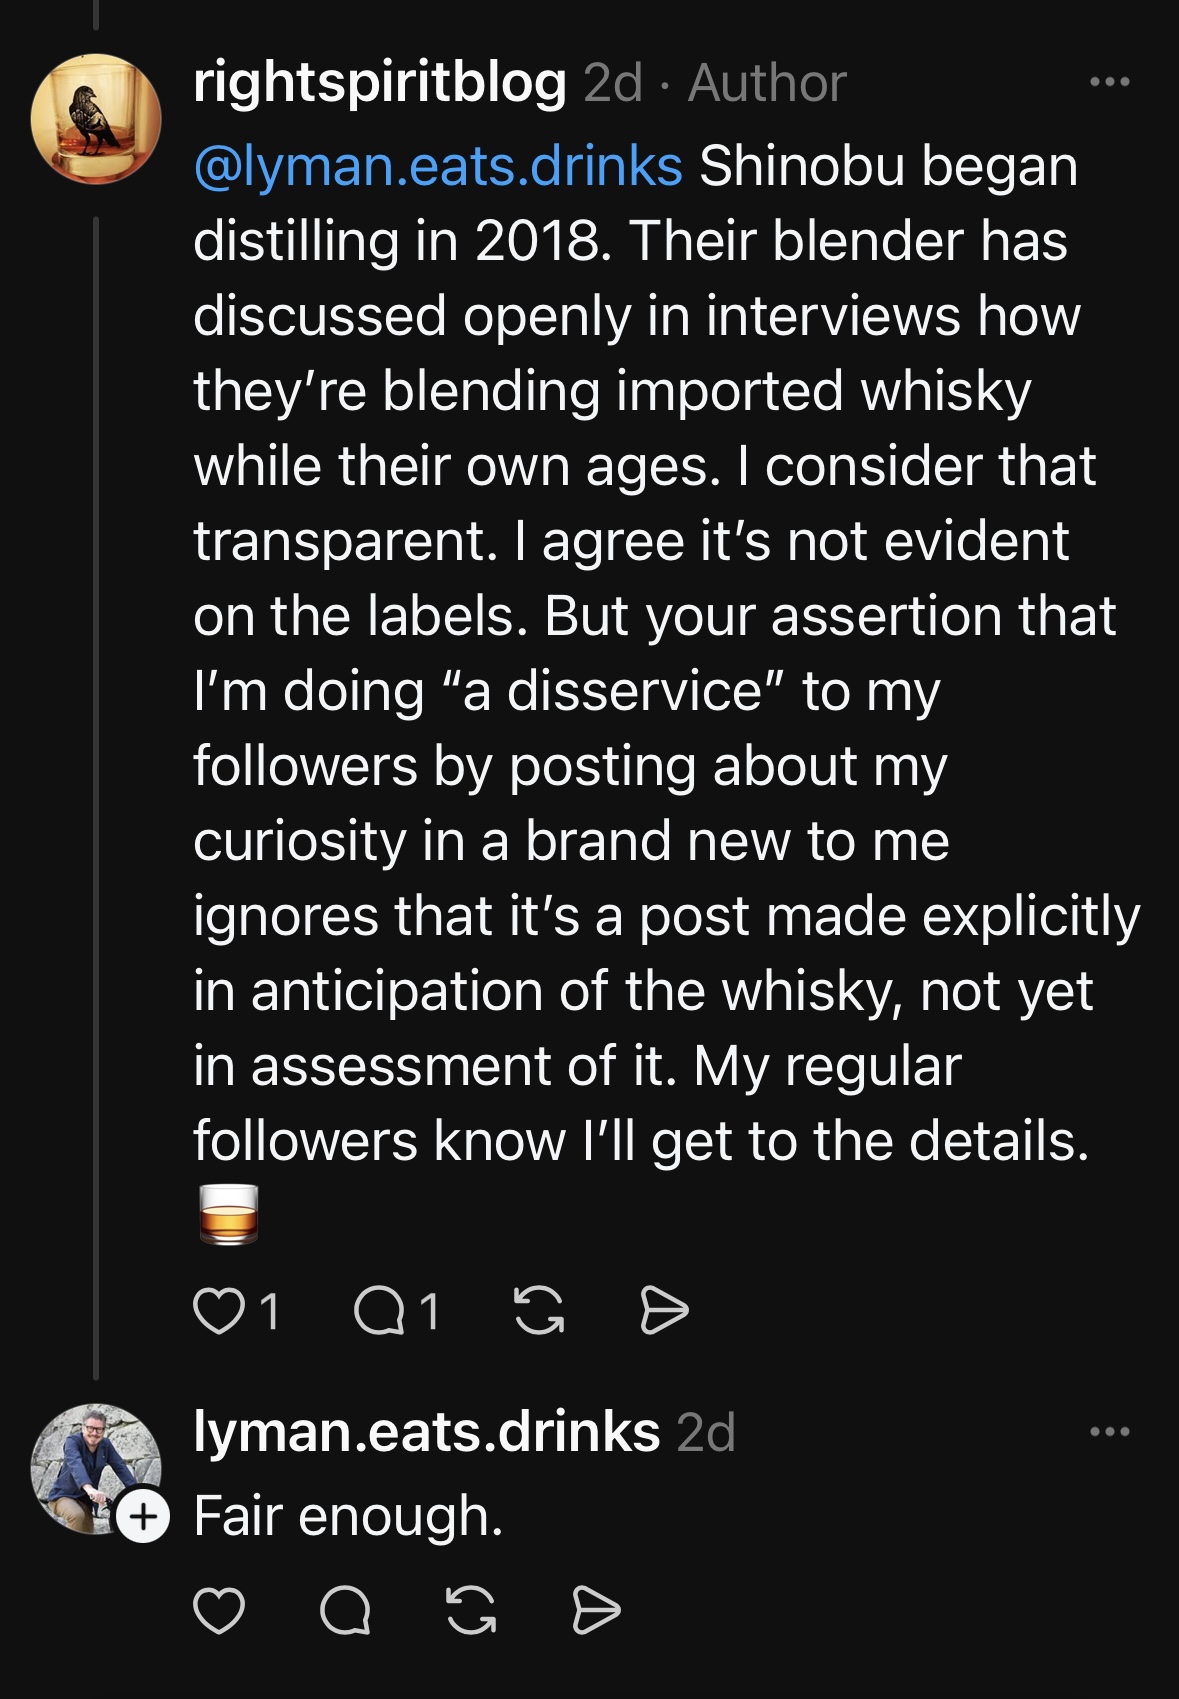View lyman.eats.drinks' profile photo

90,1465
